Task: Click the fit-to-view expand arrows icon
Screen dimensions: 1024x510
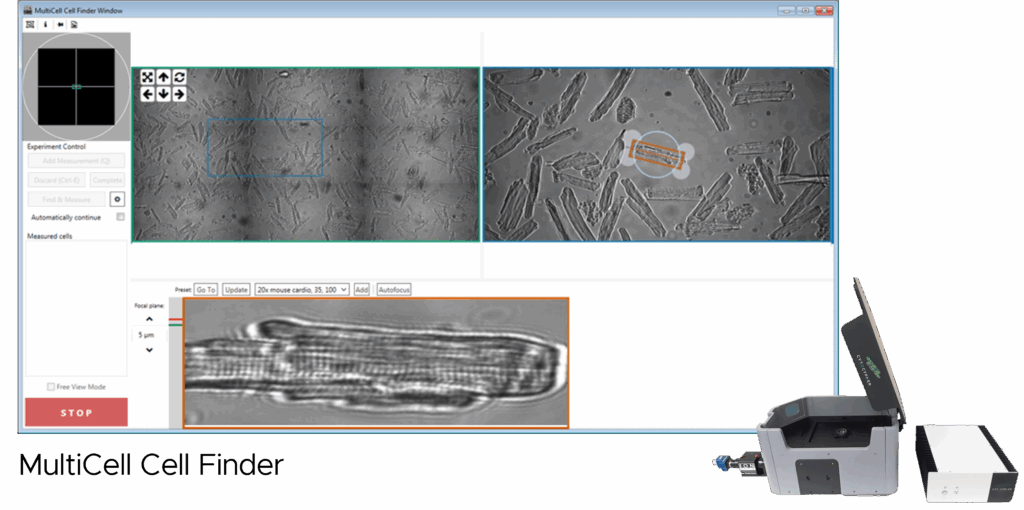Action: [147, 77]
